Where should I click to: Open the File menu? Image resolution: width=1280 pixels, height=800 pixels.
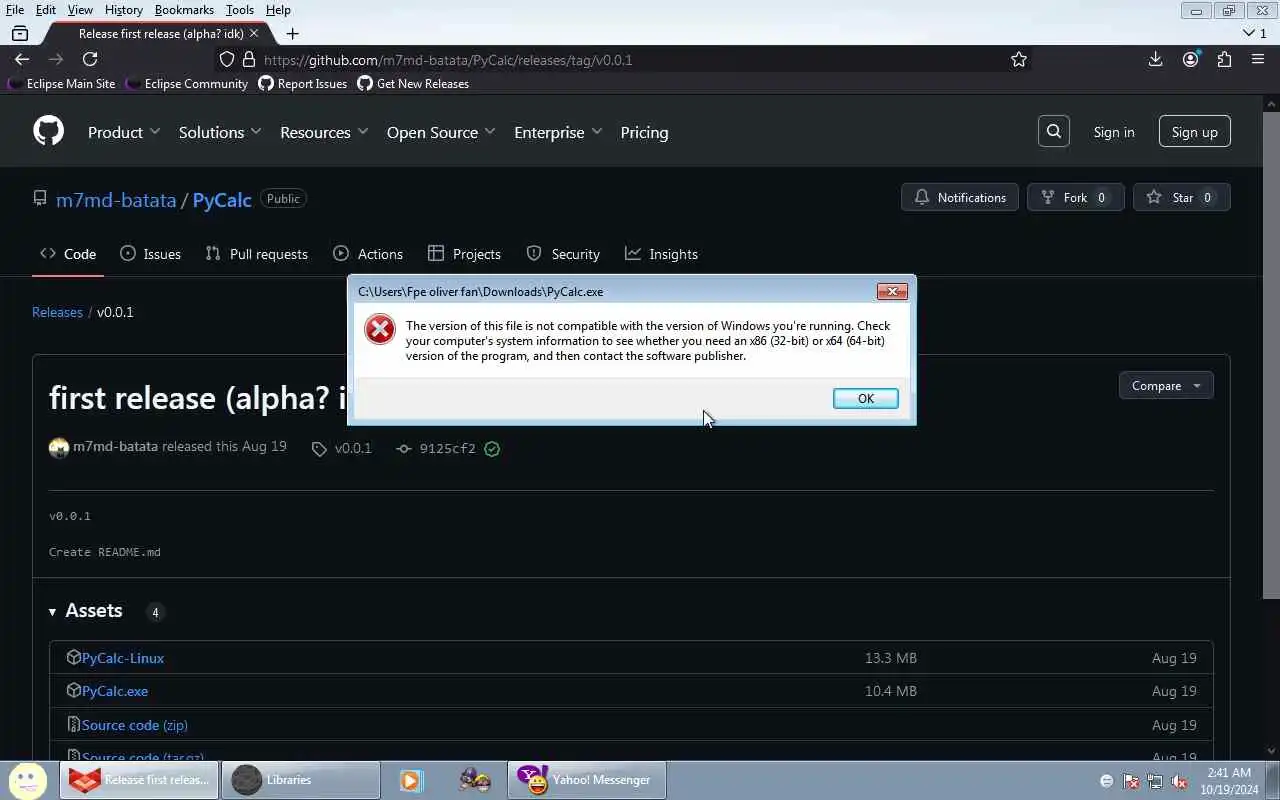[x=15, y=10]
